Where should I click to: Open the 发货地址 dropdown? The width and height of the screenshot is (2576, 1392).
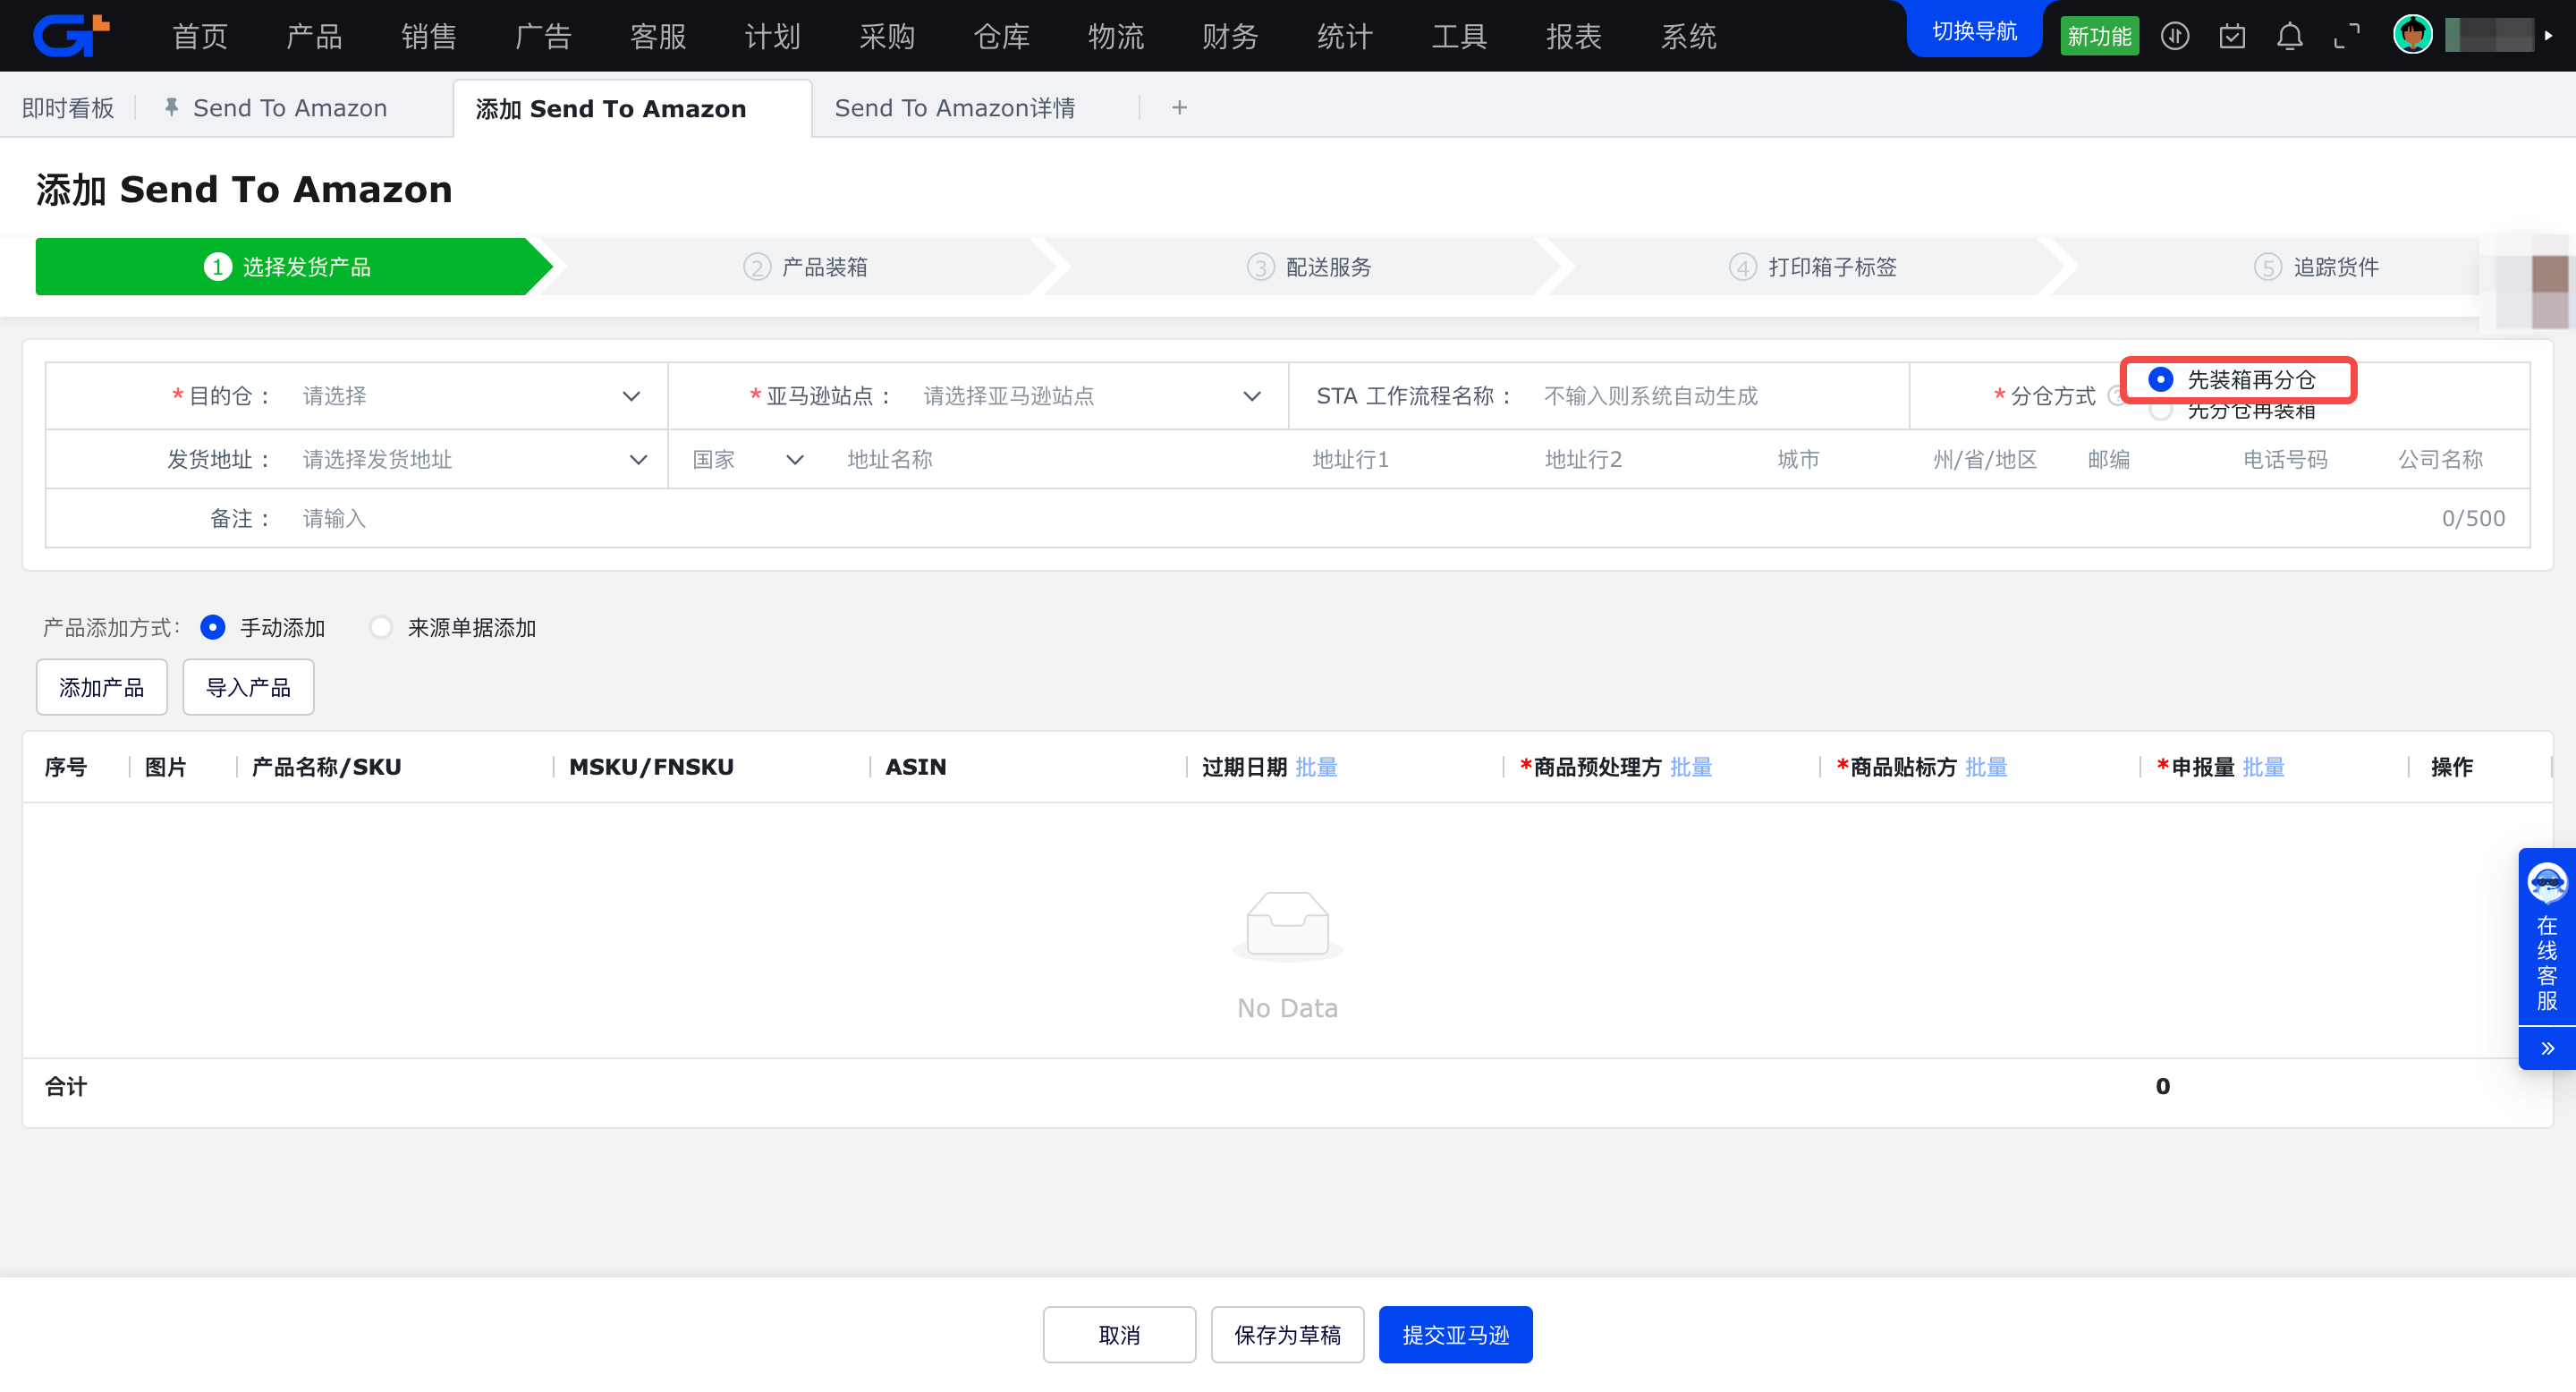point(474,459)
